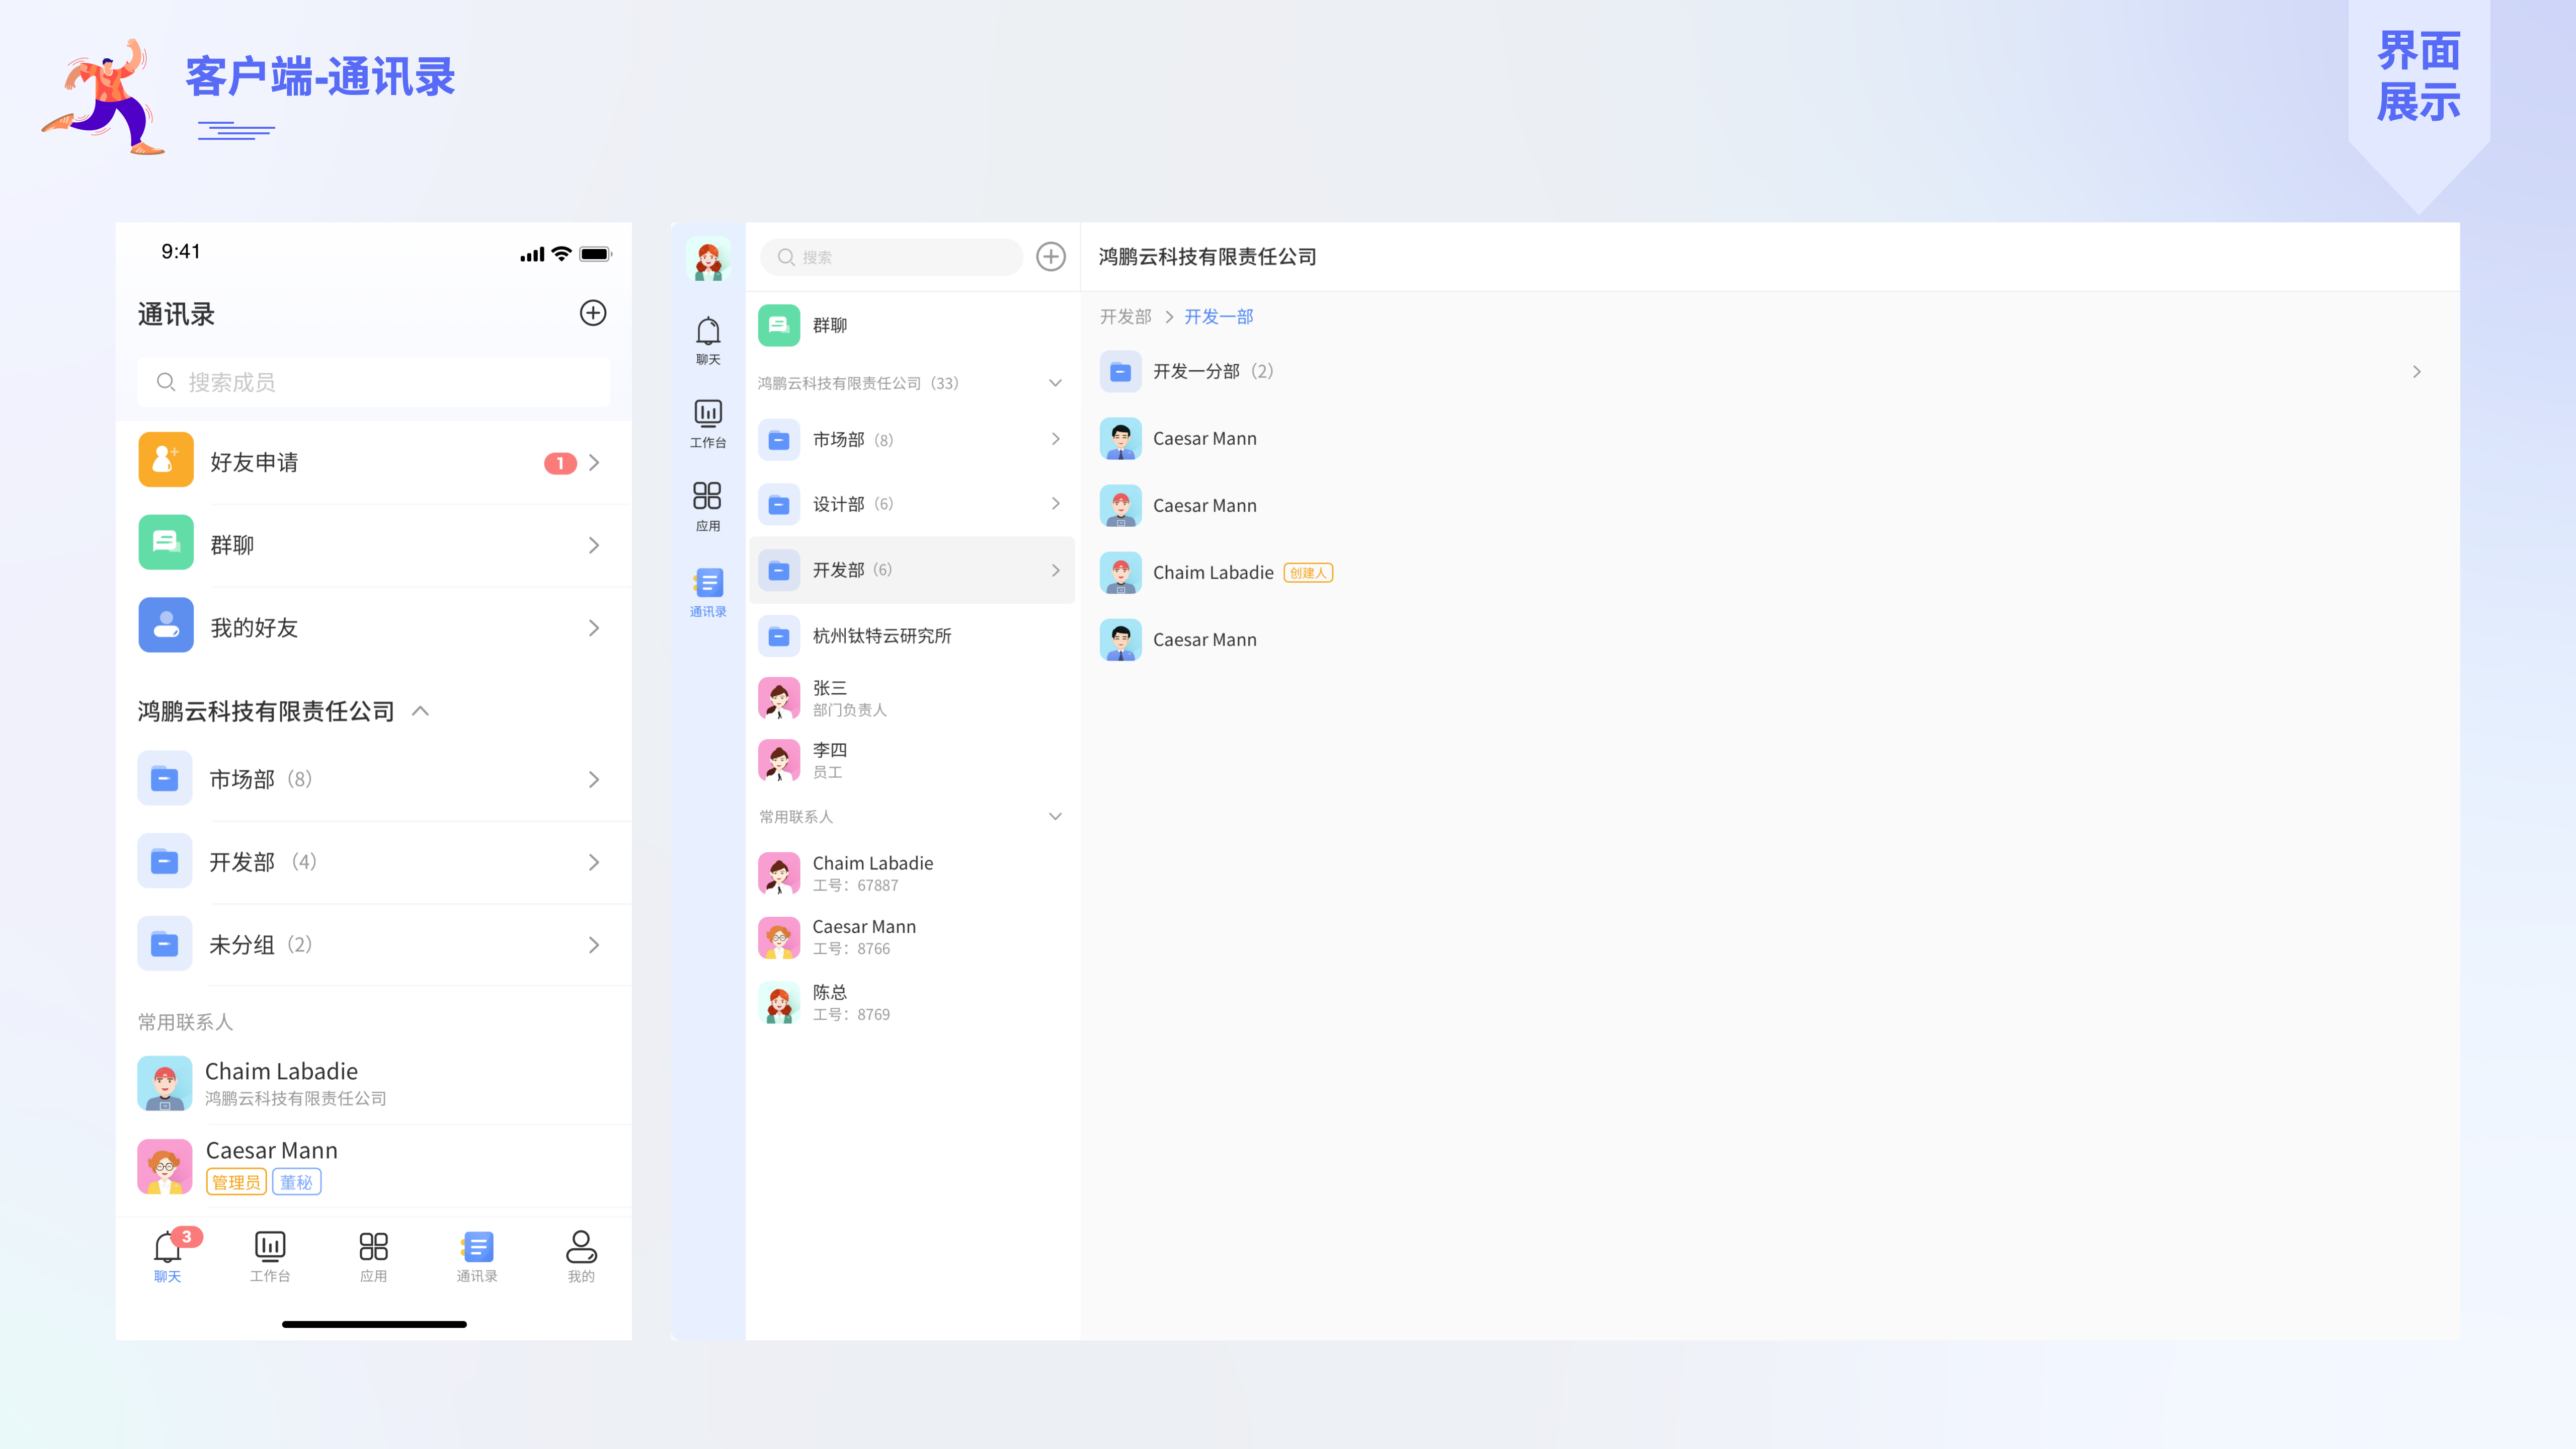Expand mobile 开发部 (4) chevron
The image size is (2576, 1449).
(594, 862)
